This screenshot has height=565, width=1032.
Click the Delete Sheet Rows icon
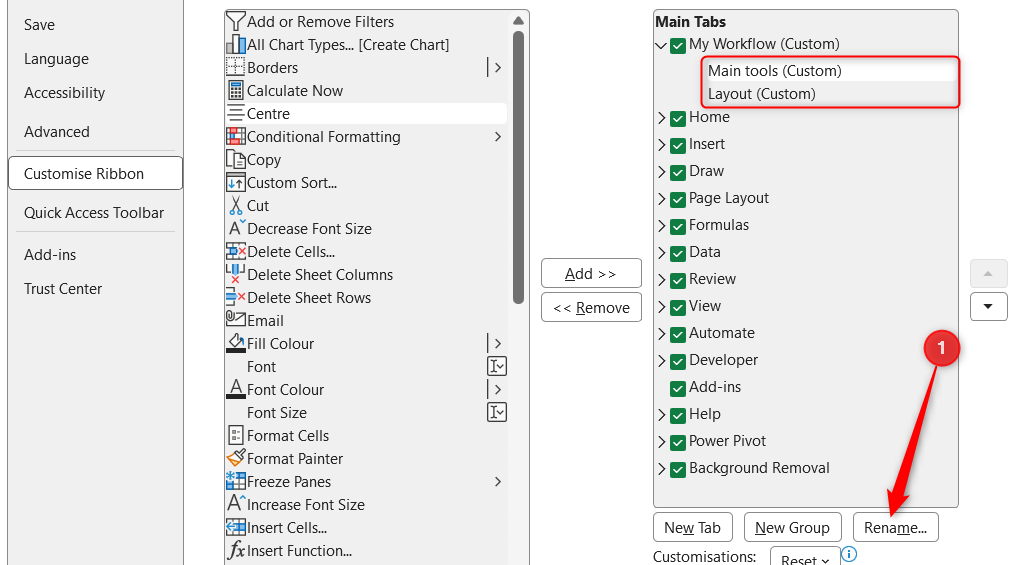[x=236, y=298]
